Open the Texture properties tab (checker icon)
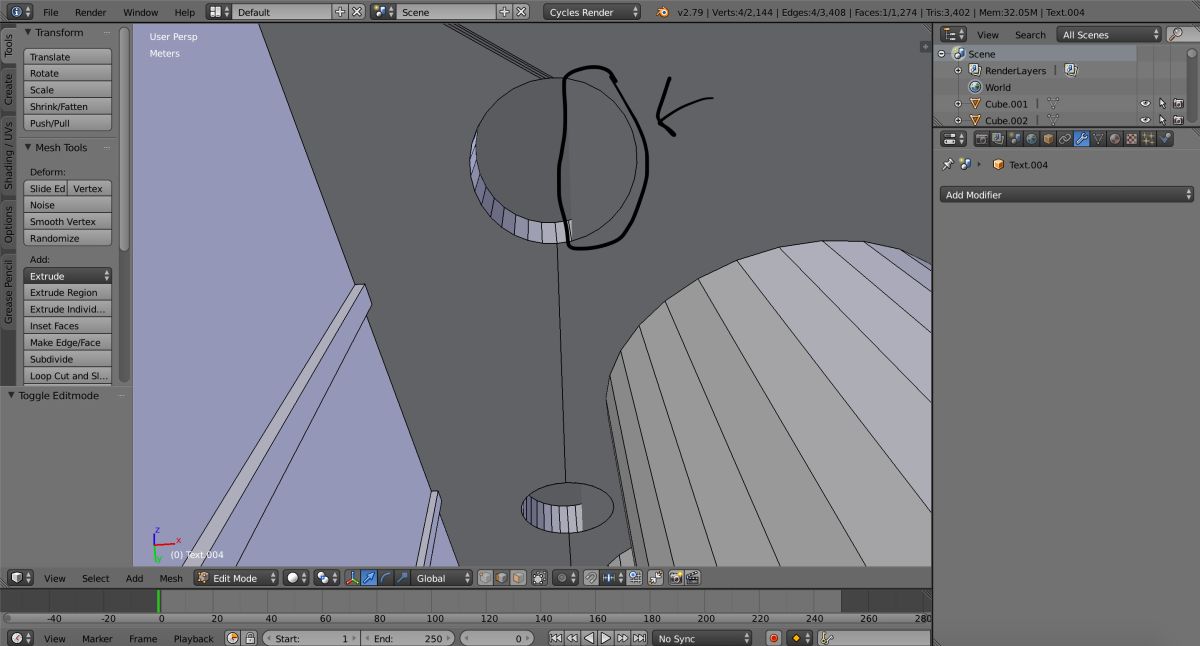The width and height of the screenshot is (1200, 646). click(1132, 139)
